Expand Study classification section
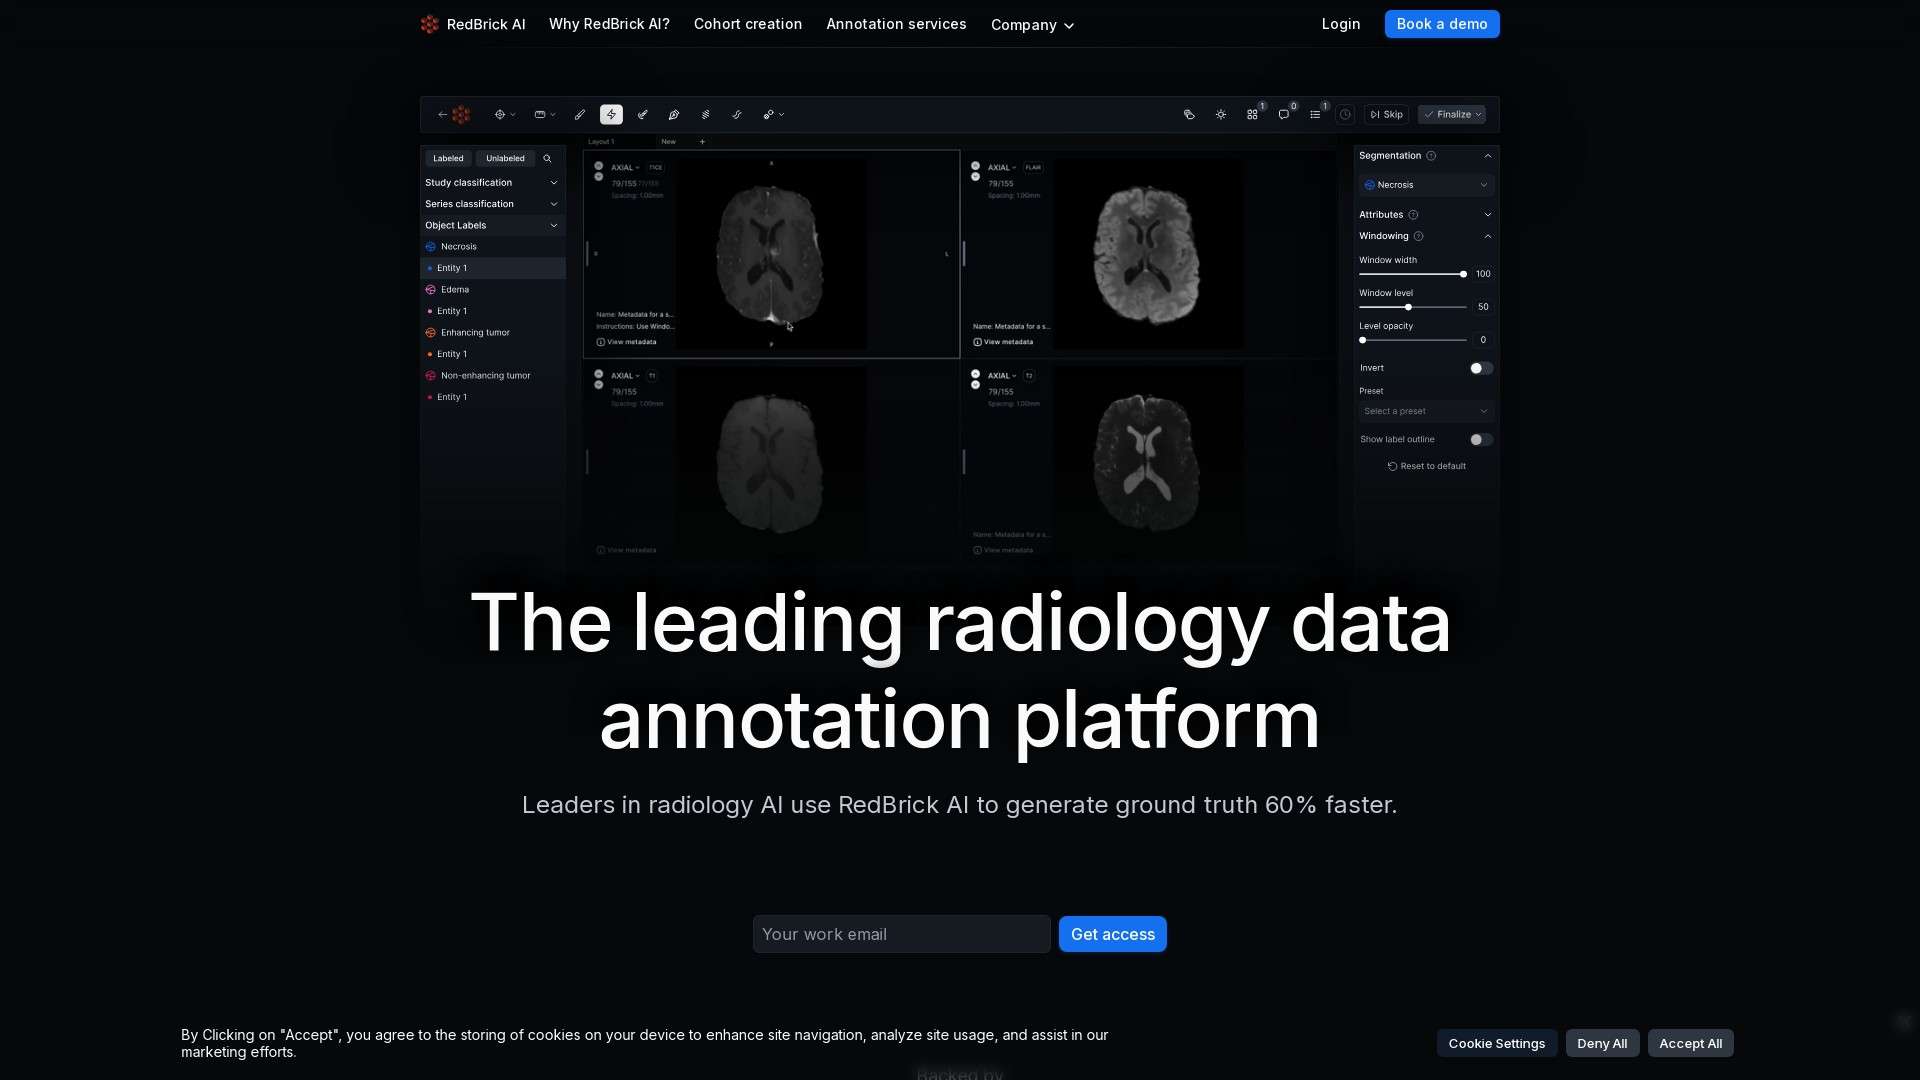The height and width of the screenshot is (1080, 1920). coord(492,183)
